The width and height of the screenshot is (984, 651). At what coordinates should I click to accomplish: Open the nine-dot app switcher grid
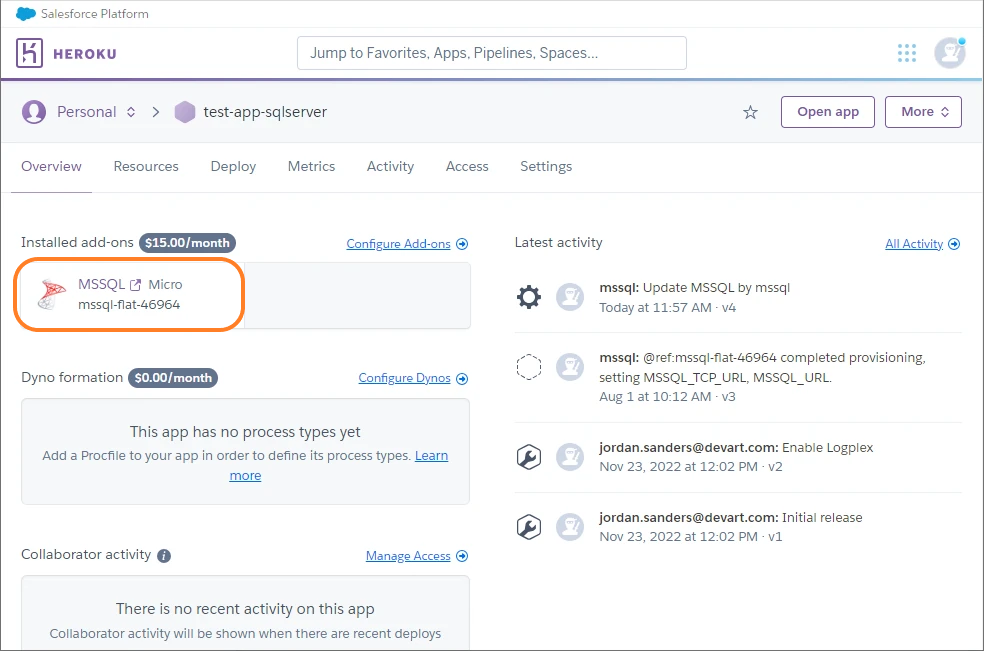click(906, 53)
